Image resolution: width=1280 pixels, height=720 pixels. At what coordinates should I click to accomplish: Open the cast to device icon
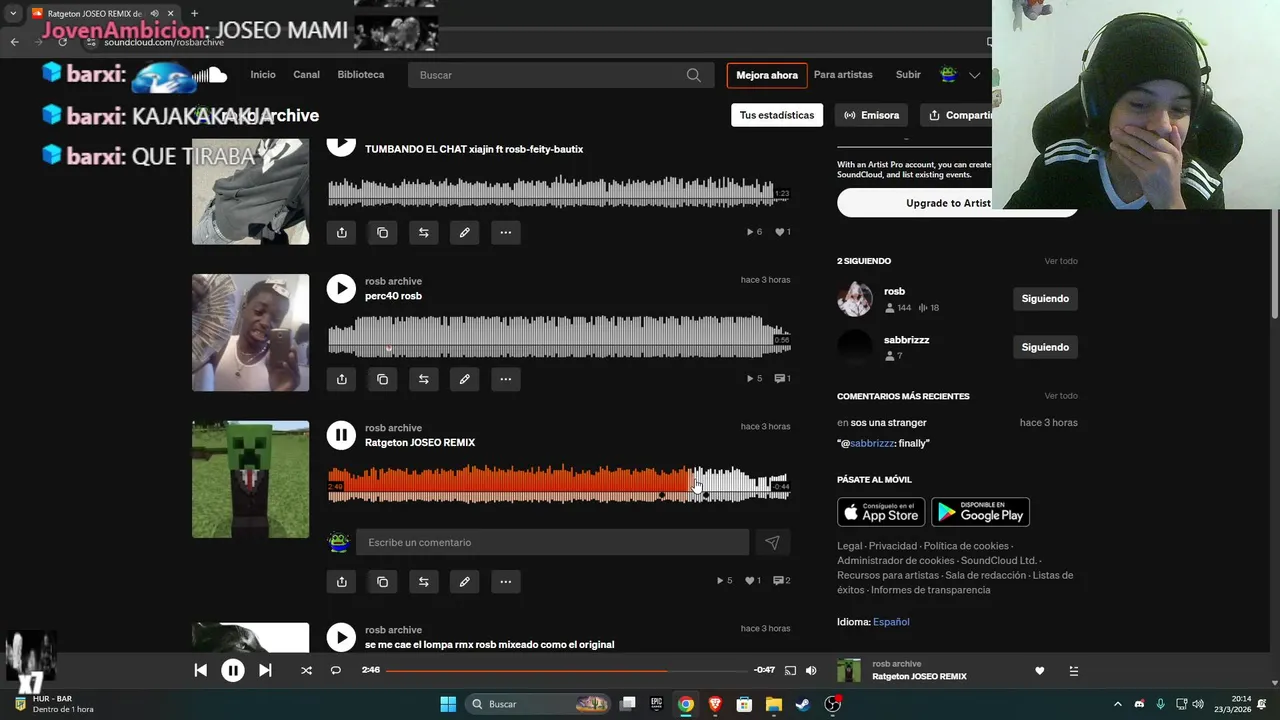790,670
